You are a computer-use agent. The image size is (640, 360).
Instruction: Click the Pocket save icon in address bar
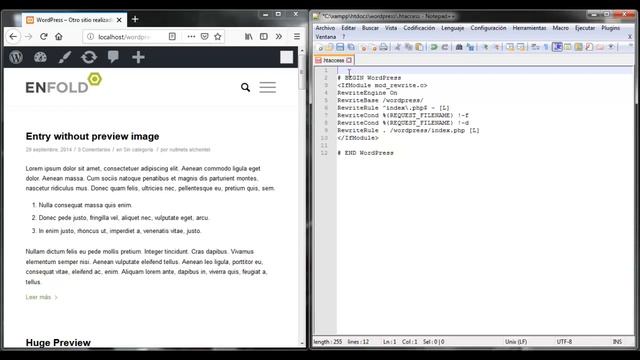coord(204,37)
